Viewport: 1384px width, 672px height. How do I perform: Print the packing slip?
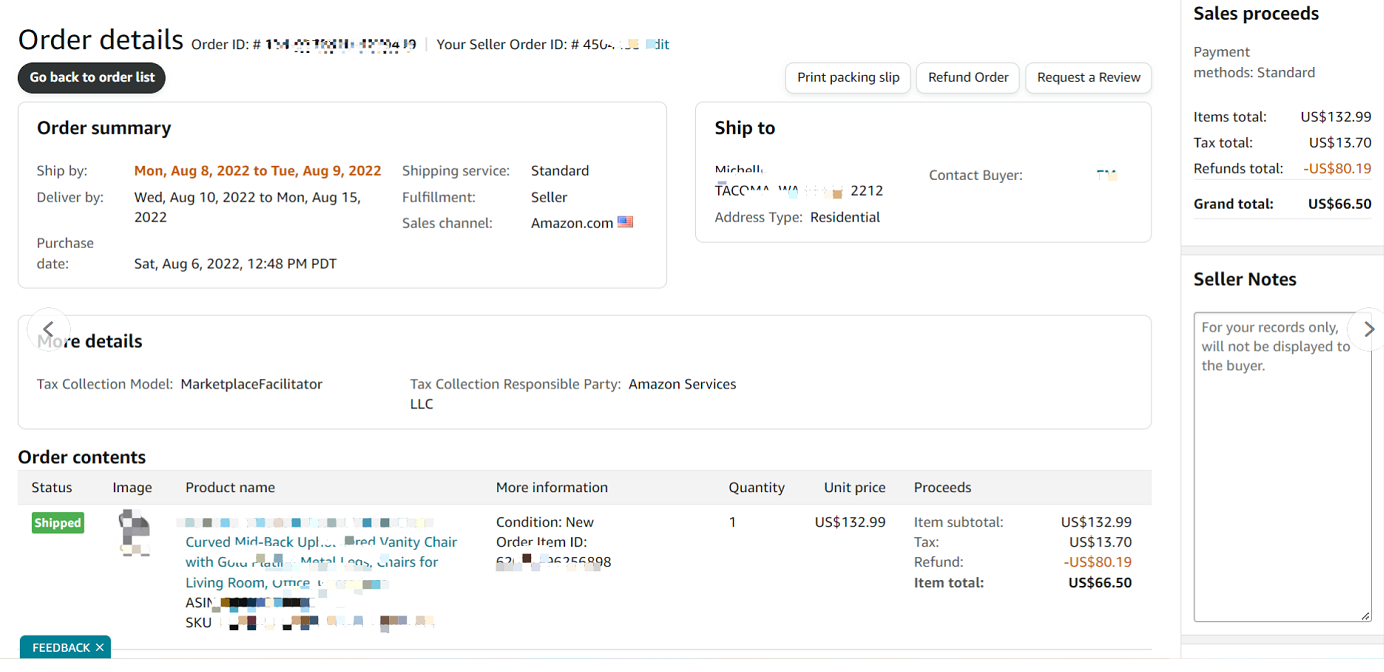coord(848,78)
